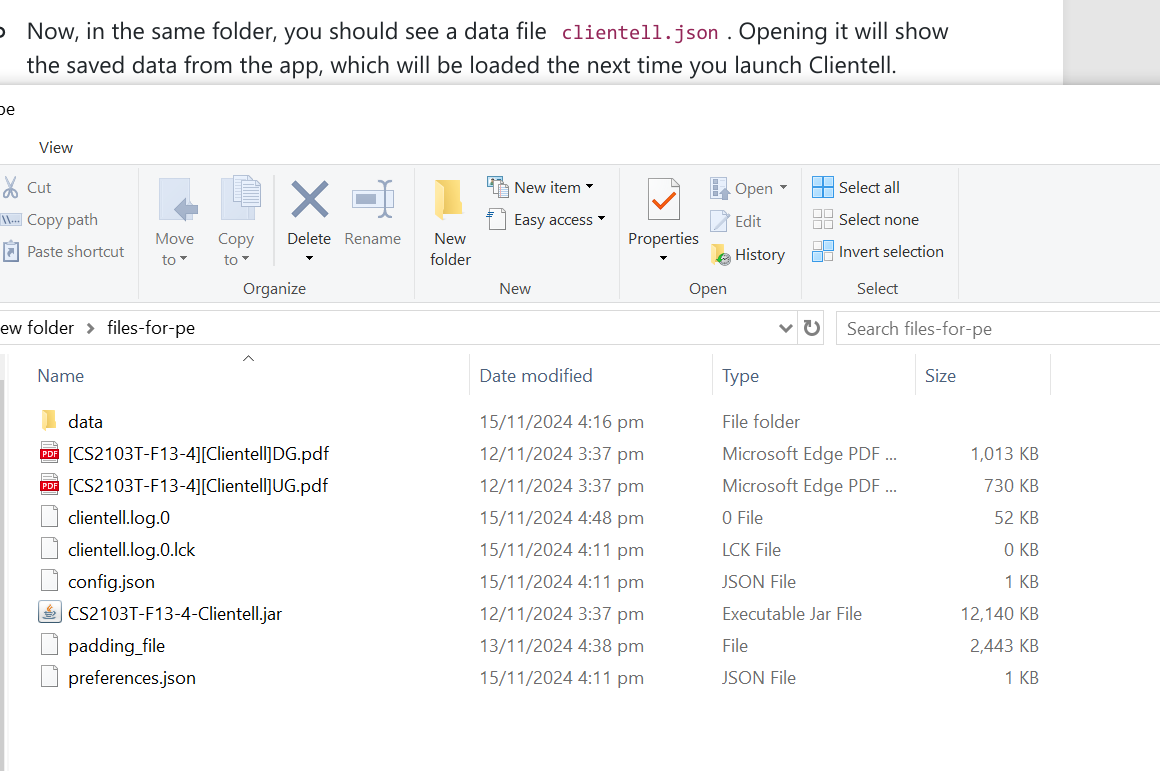
Task: Click the Search files-for-pe box
Action: pyautogui.click(x=997, y=328)
